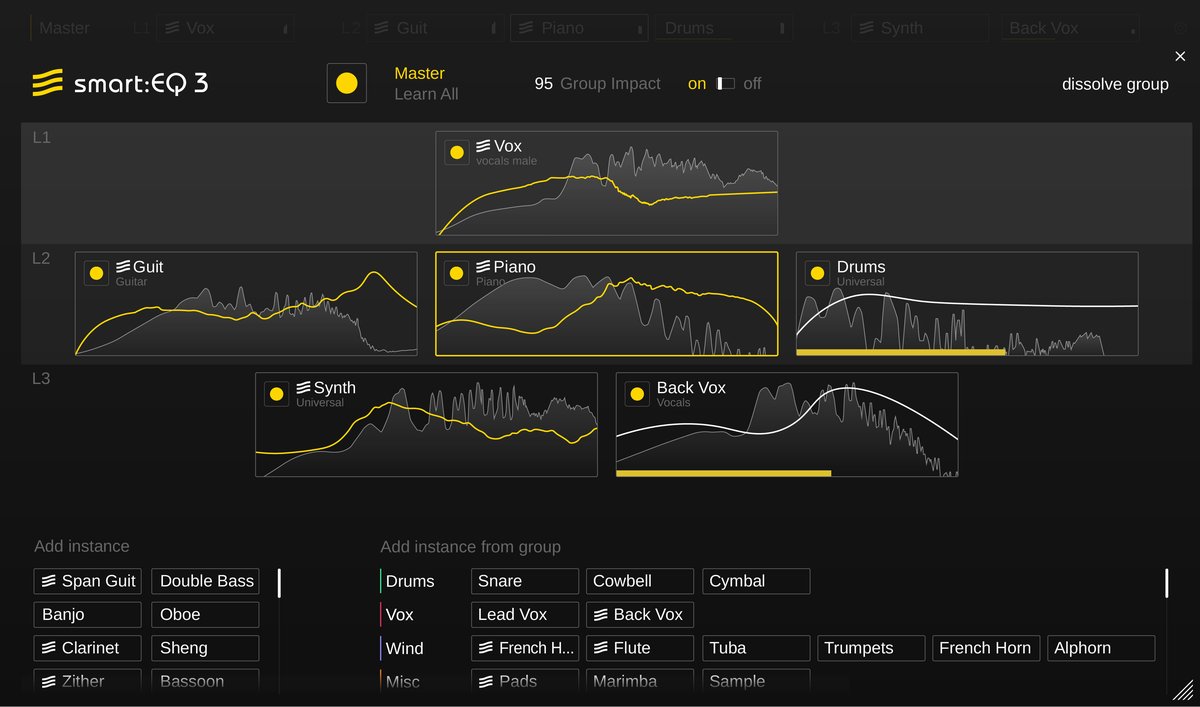Click the resize grip in the bottom corner

[1182, 689]
